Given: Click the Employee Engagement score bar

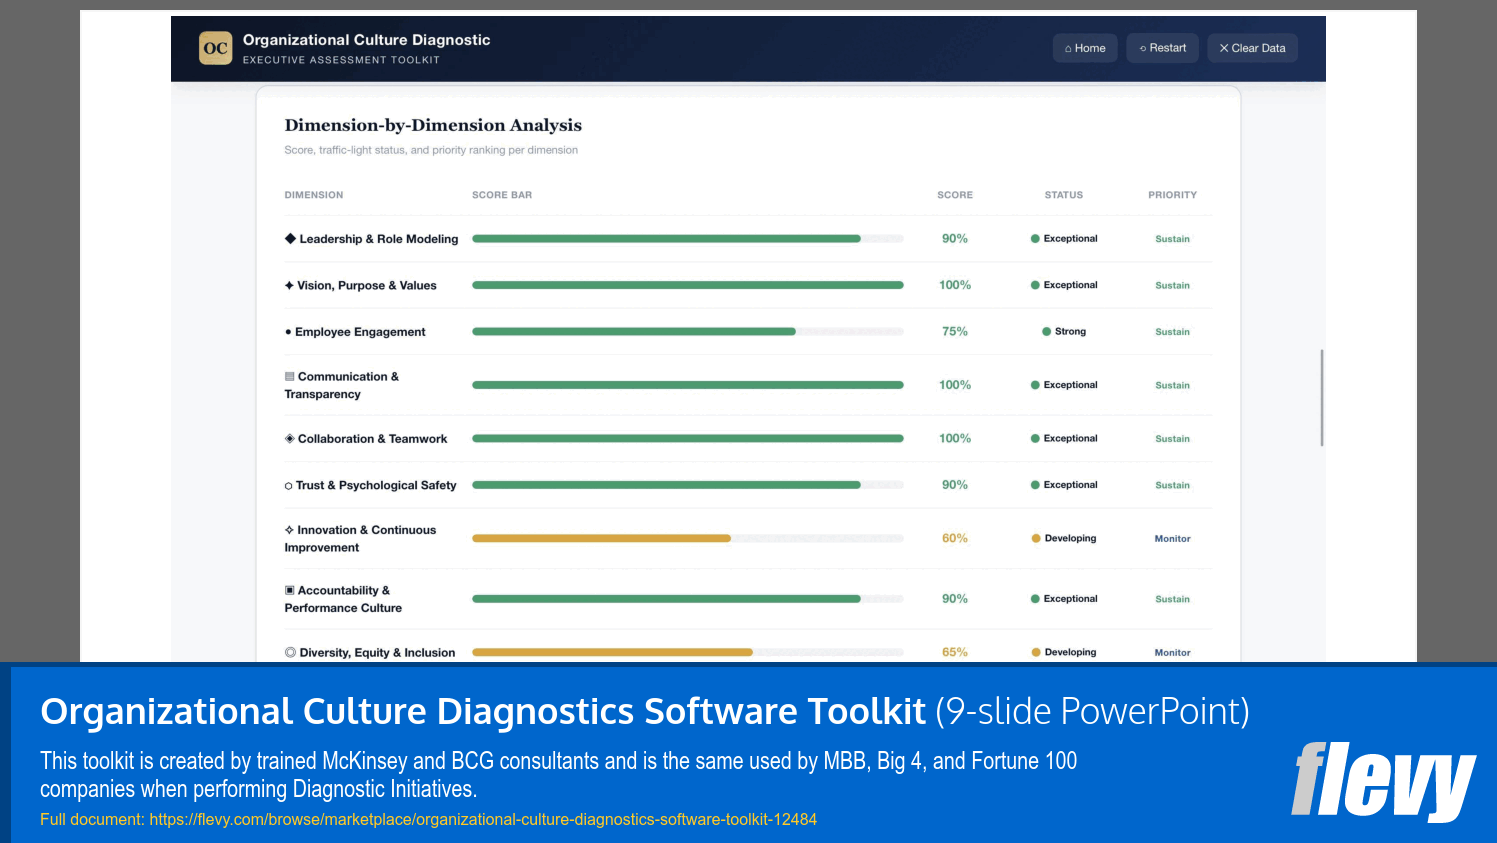Looking at the screenshot, I should (688, 332).
